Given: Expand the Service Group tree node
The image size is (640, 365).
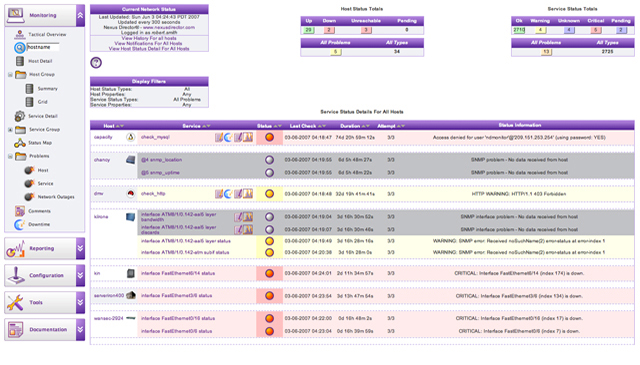Looking at the screenshot, I should click(10, 130).
